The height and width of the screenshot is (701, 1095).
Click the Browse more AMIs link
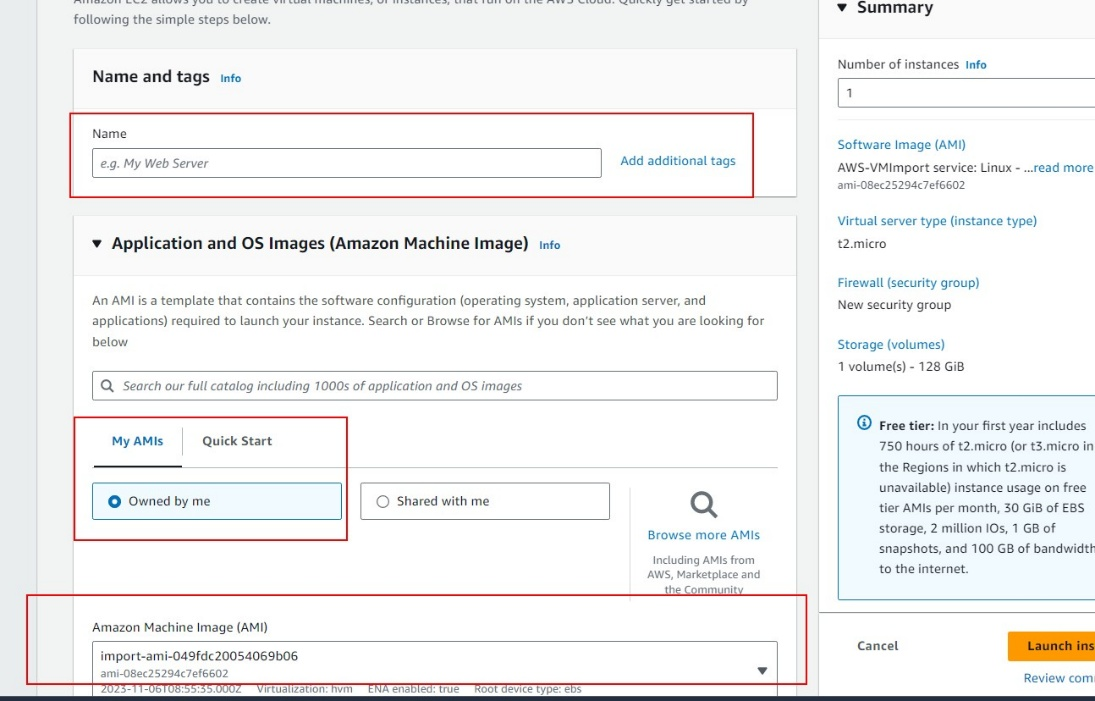point(703,535)
